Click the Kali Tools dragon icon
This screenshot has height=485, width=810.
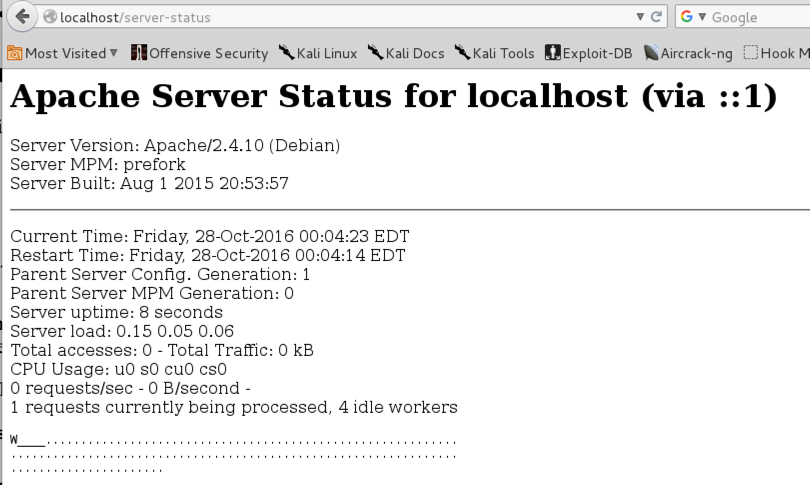(462, 52)
